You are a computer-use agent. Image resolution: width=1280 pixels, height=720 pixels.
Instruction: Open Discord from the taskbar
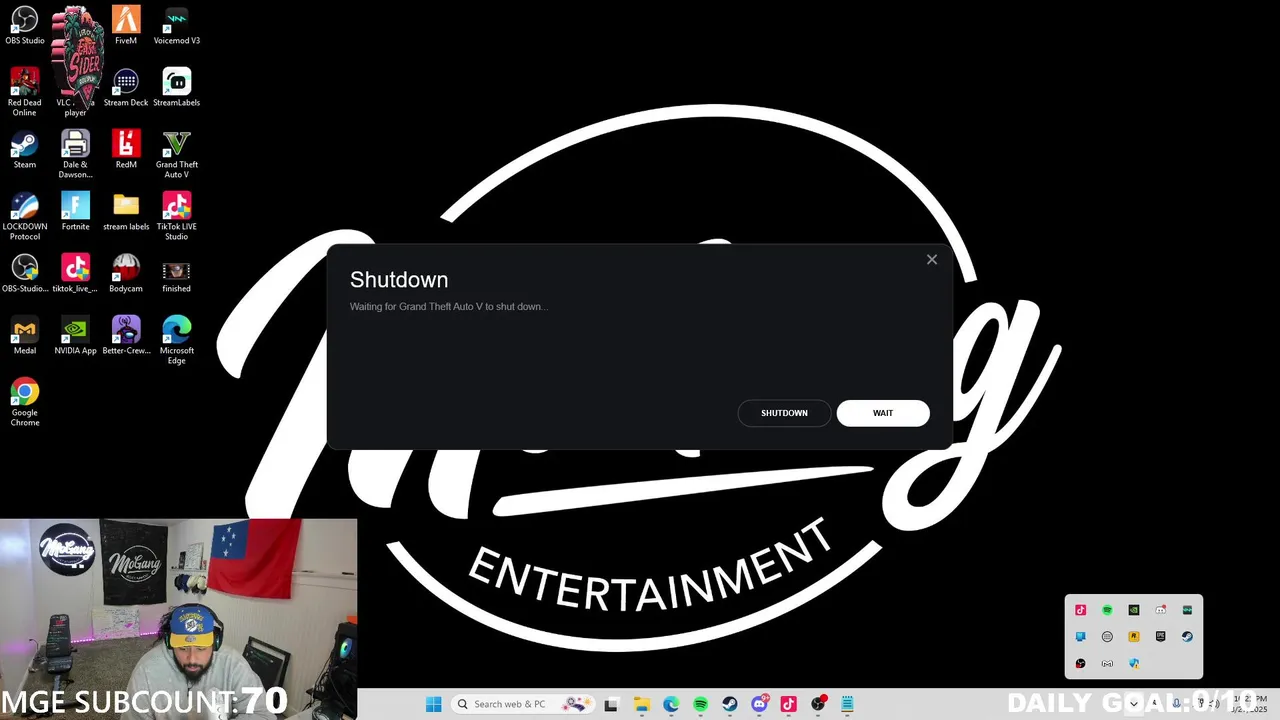coord(760,704)
